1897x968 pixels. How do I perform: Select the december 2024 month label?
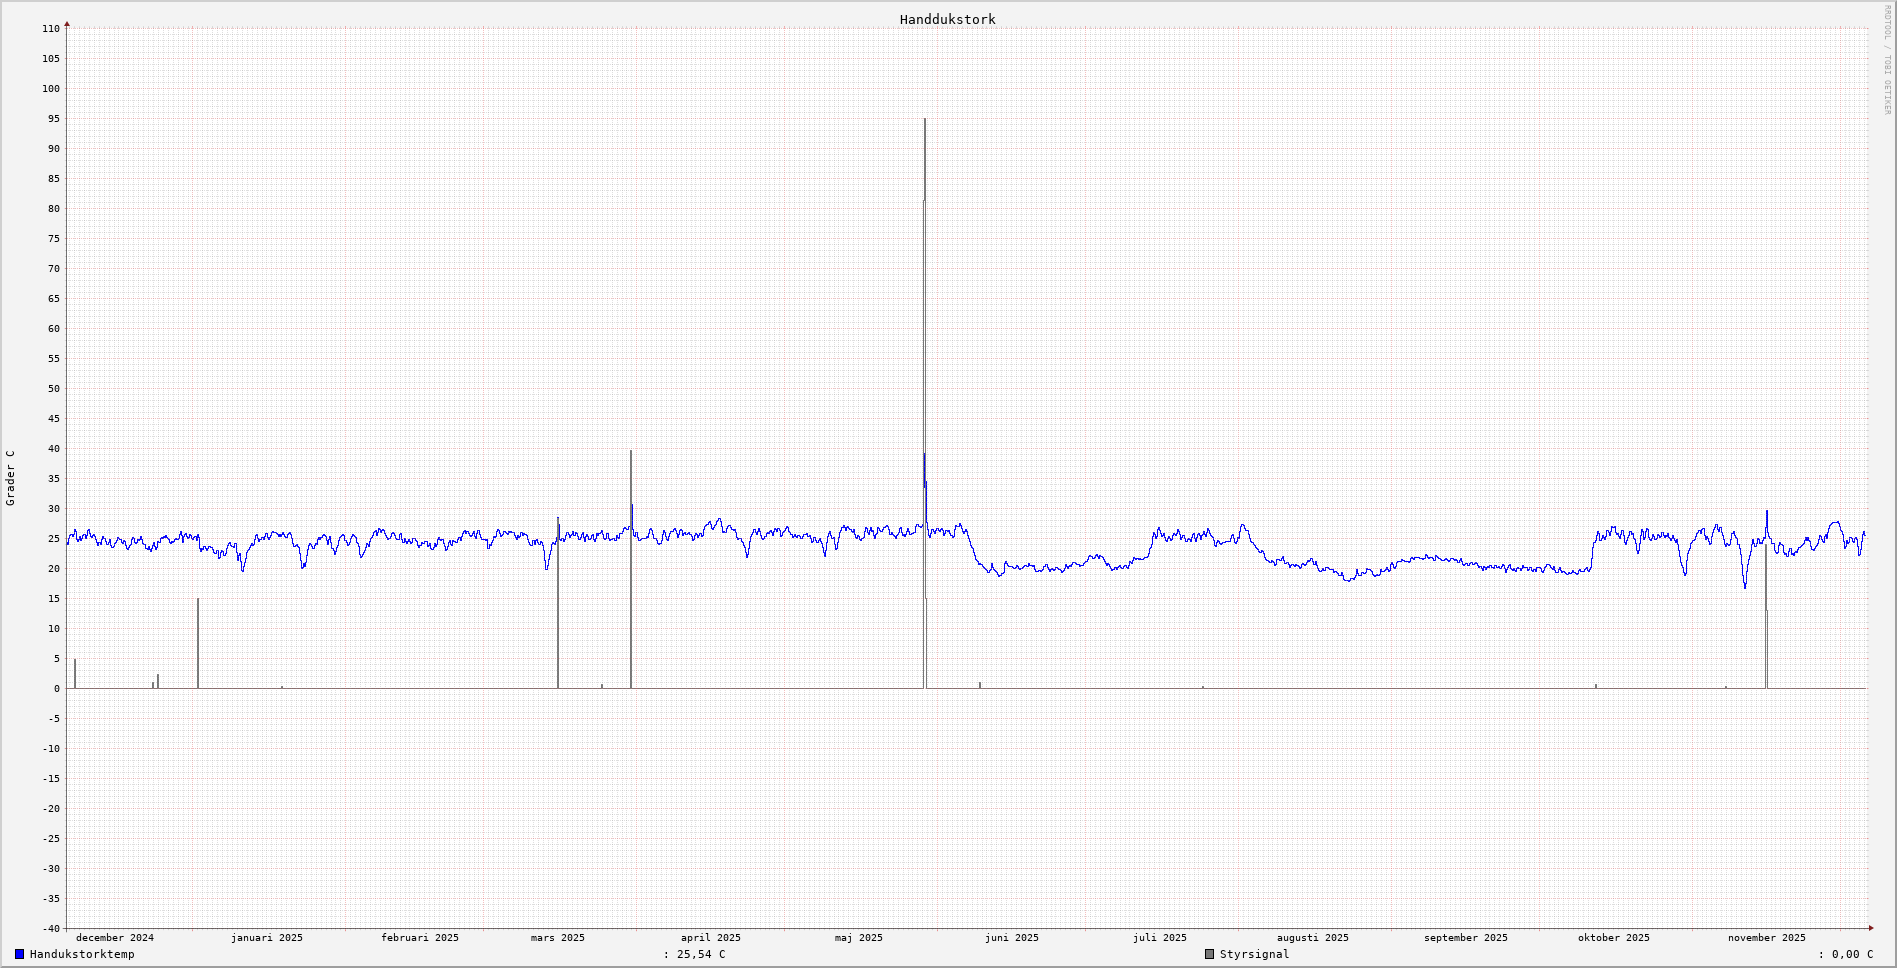point(115,937)
